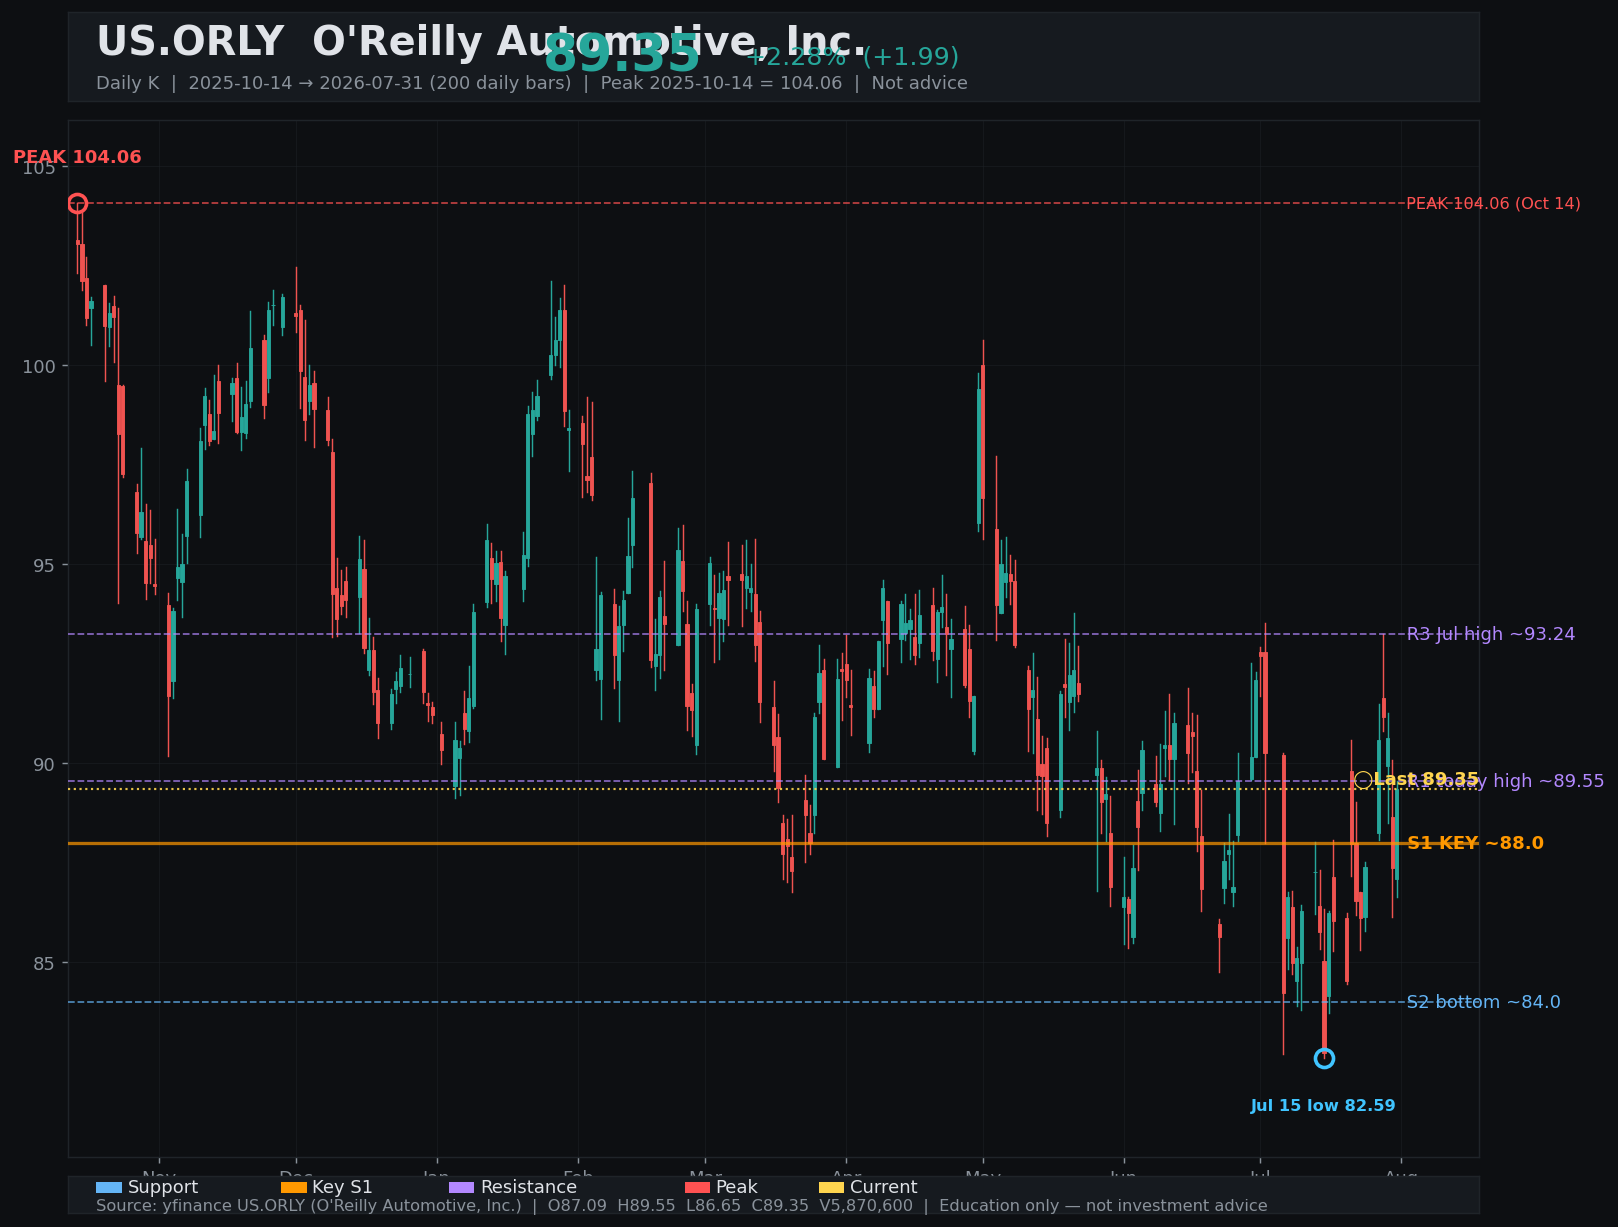Image resolution: width=1618 pixels, height=1227 pixels.
Task: Click the 'Support' legend label
Action: pos(163,1188)
